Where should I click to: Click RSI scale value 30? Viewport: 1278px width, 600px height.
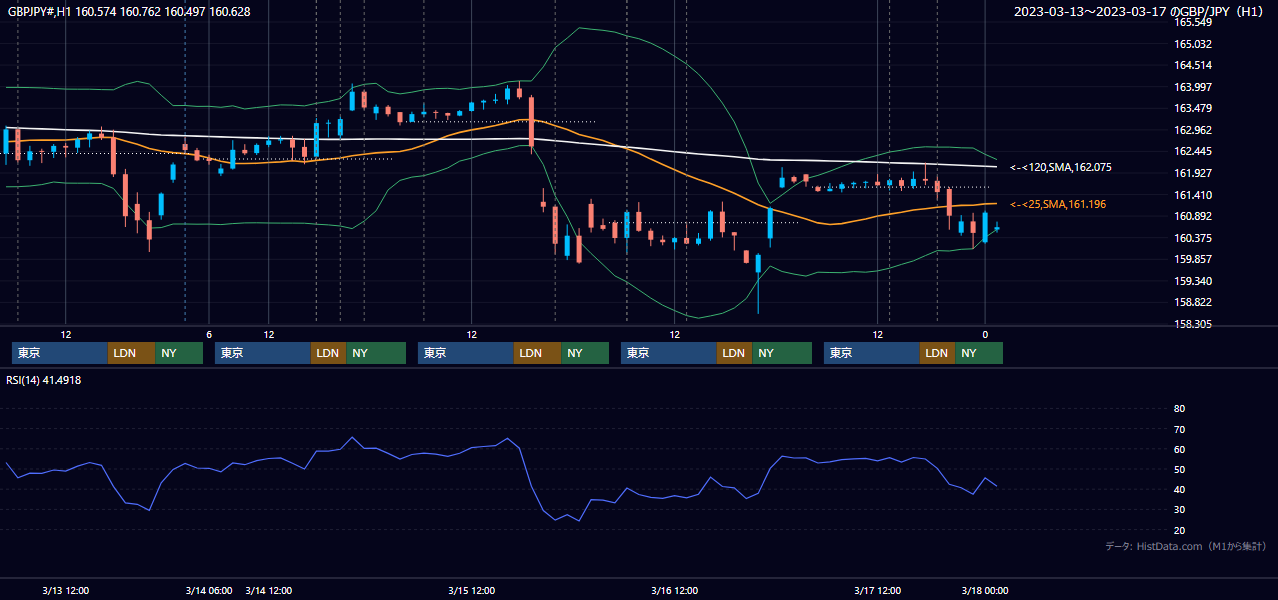coord(1179,510)
